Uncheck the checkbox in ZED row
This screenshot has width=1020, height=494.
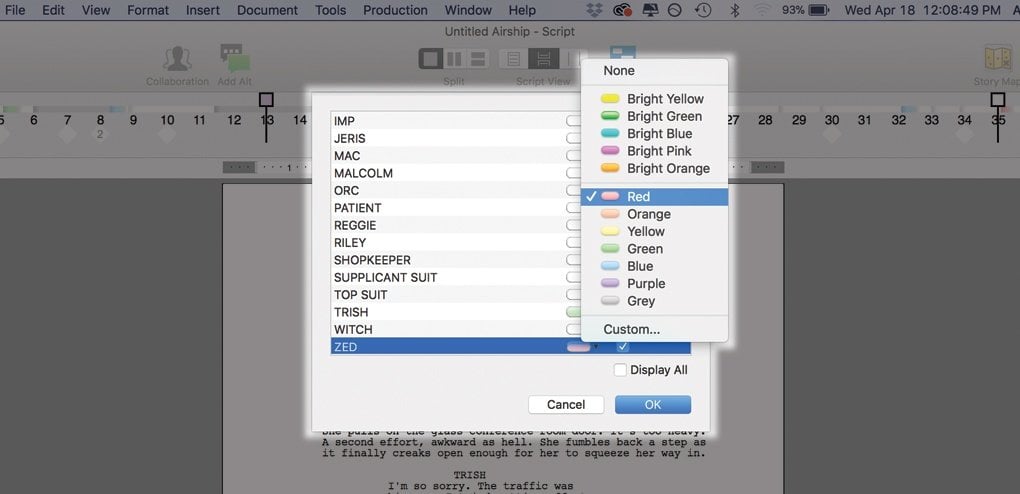click(x=623, y=347)
